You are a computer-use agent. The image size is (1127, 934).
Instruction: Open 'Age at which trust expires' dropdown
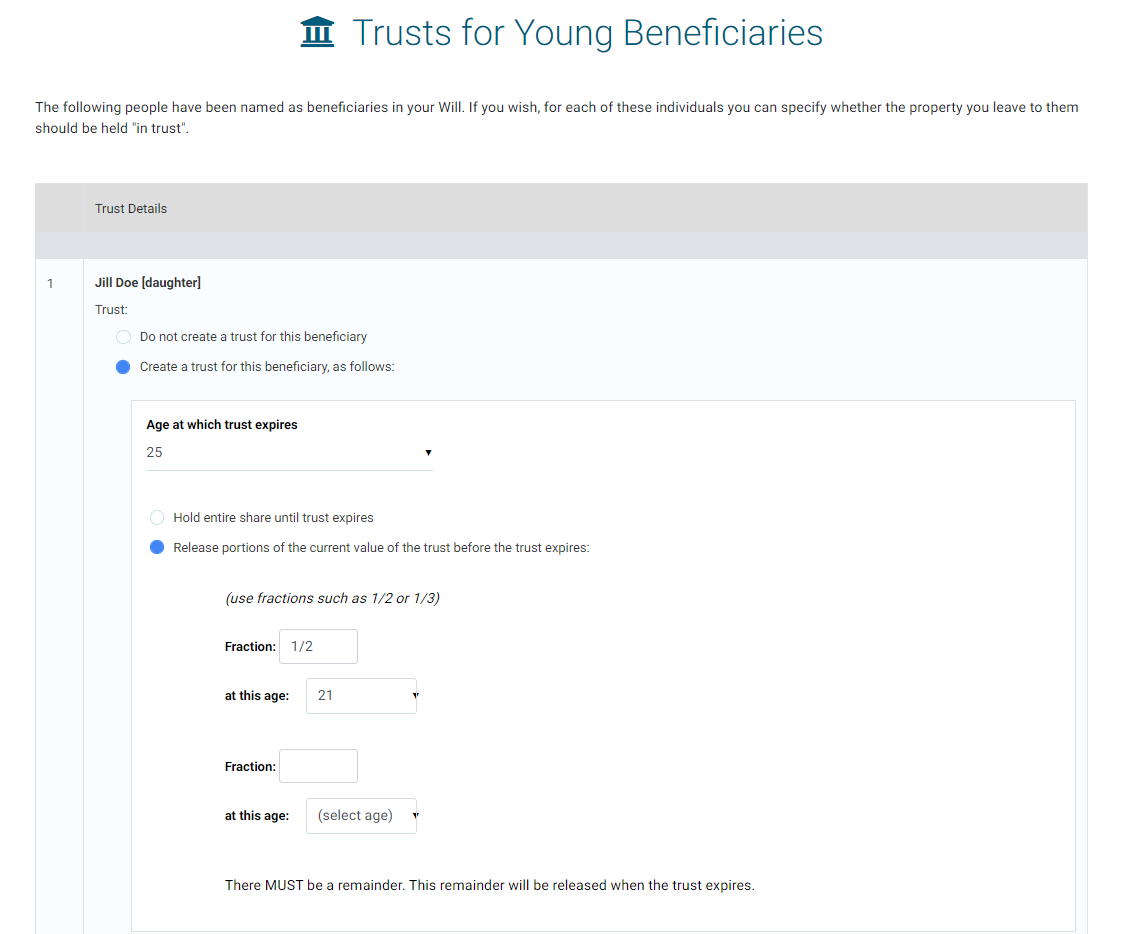289,453
